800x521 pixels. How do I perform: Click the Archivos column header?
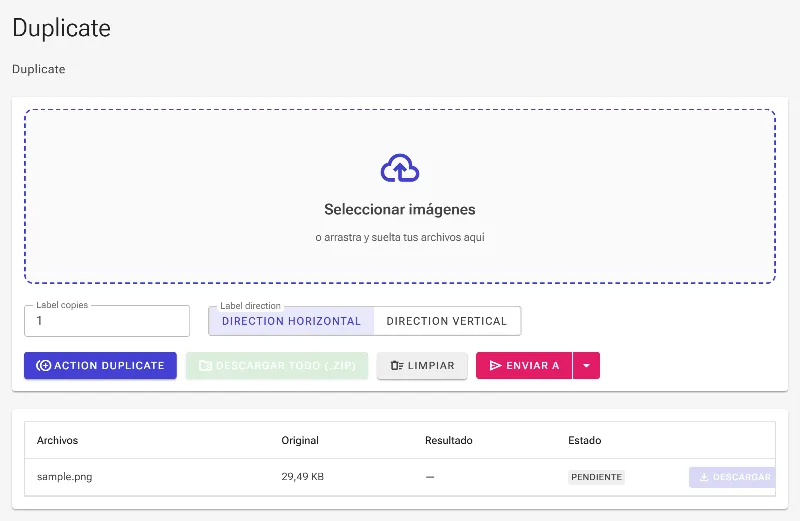58,440
